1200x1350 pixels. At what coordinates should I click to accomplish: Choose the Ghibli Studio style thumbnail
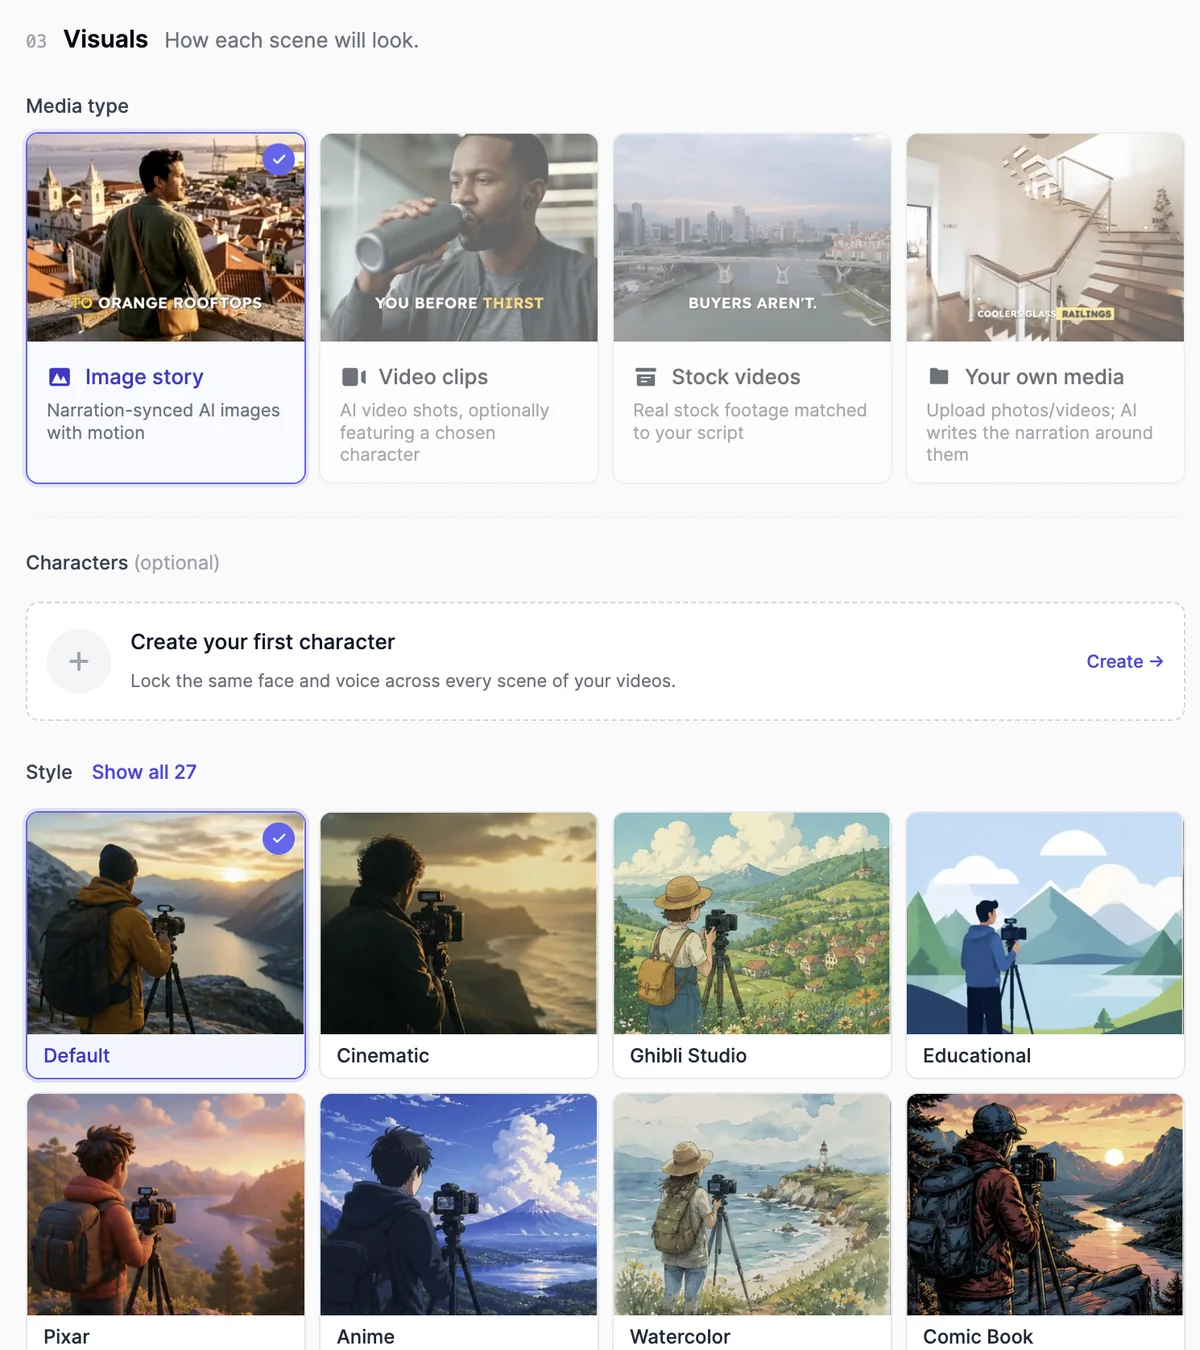pyautogui.click(x=752, y=923)
